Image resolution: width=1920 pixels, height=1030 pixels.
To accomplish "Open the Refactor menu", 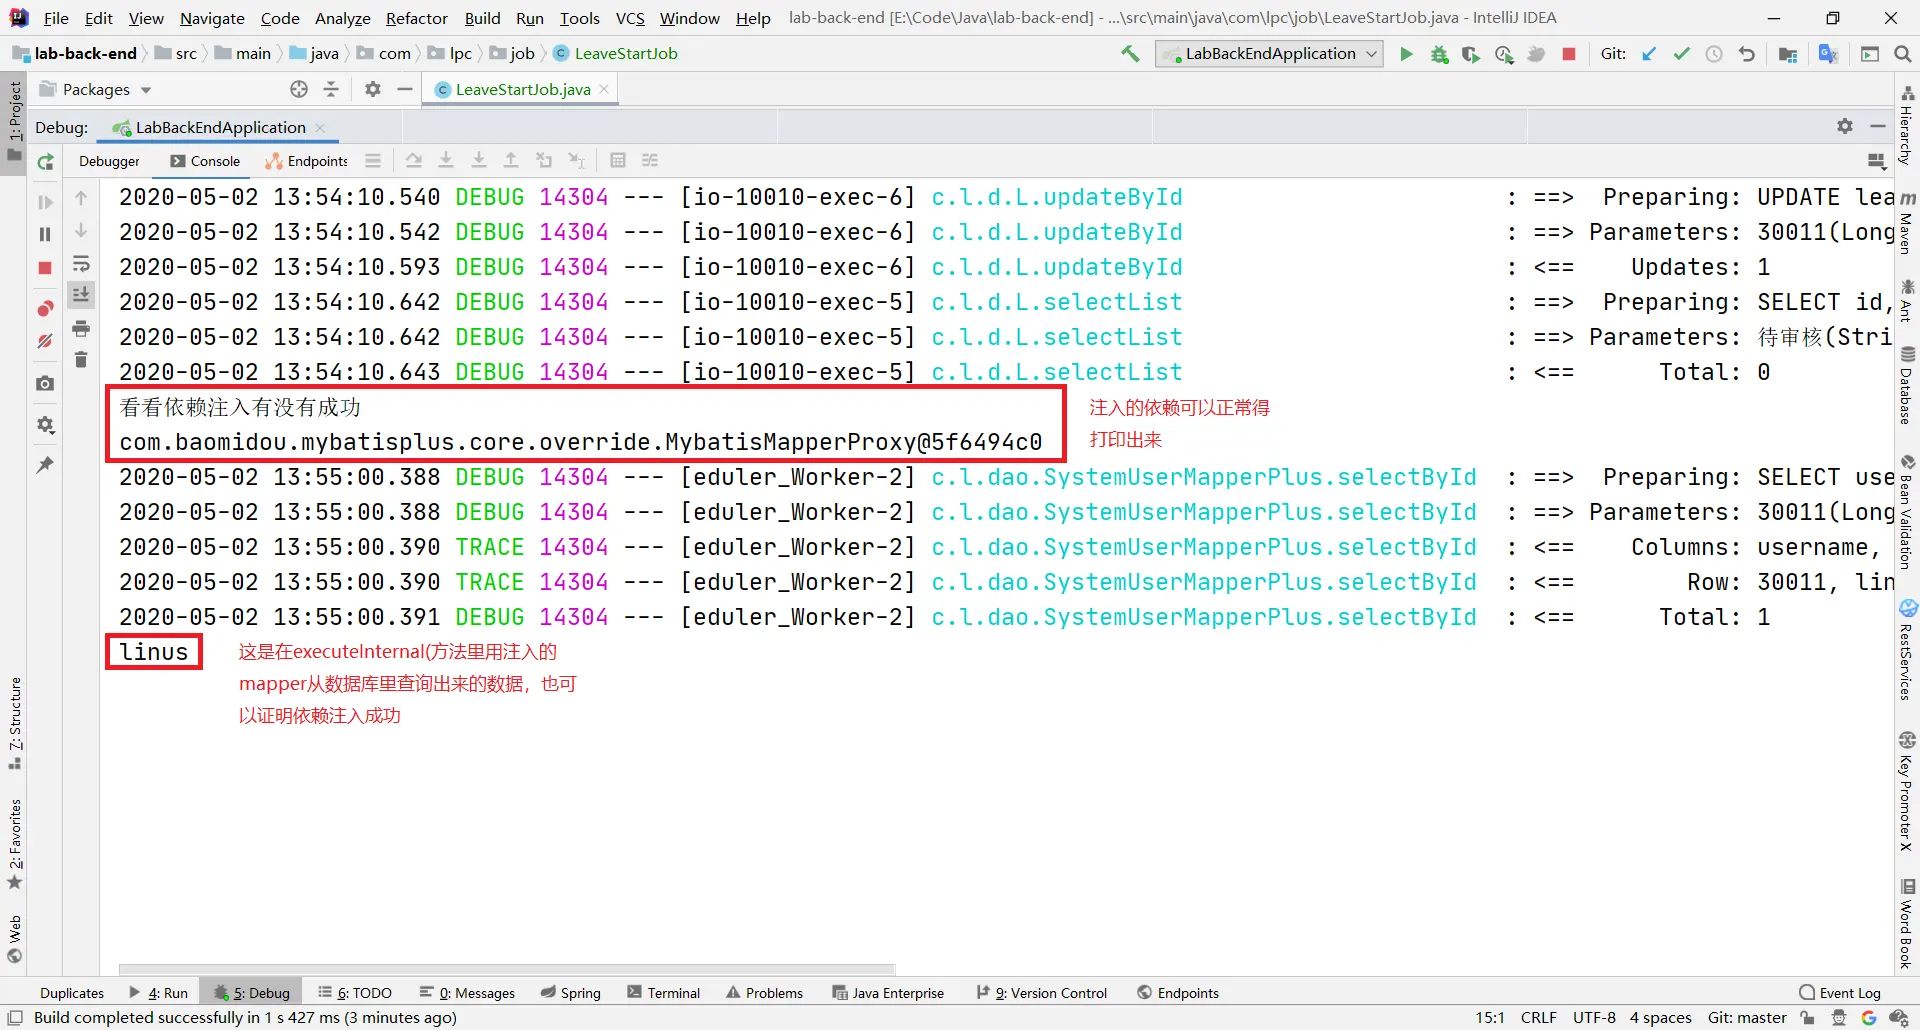I will click(x=416, y=18).
